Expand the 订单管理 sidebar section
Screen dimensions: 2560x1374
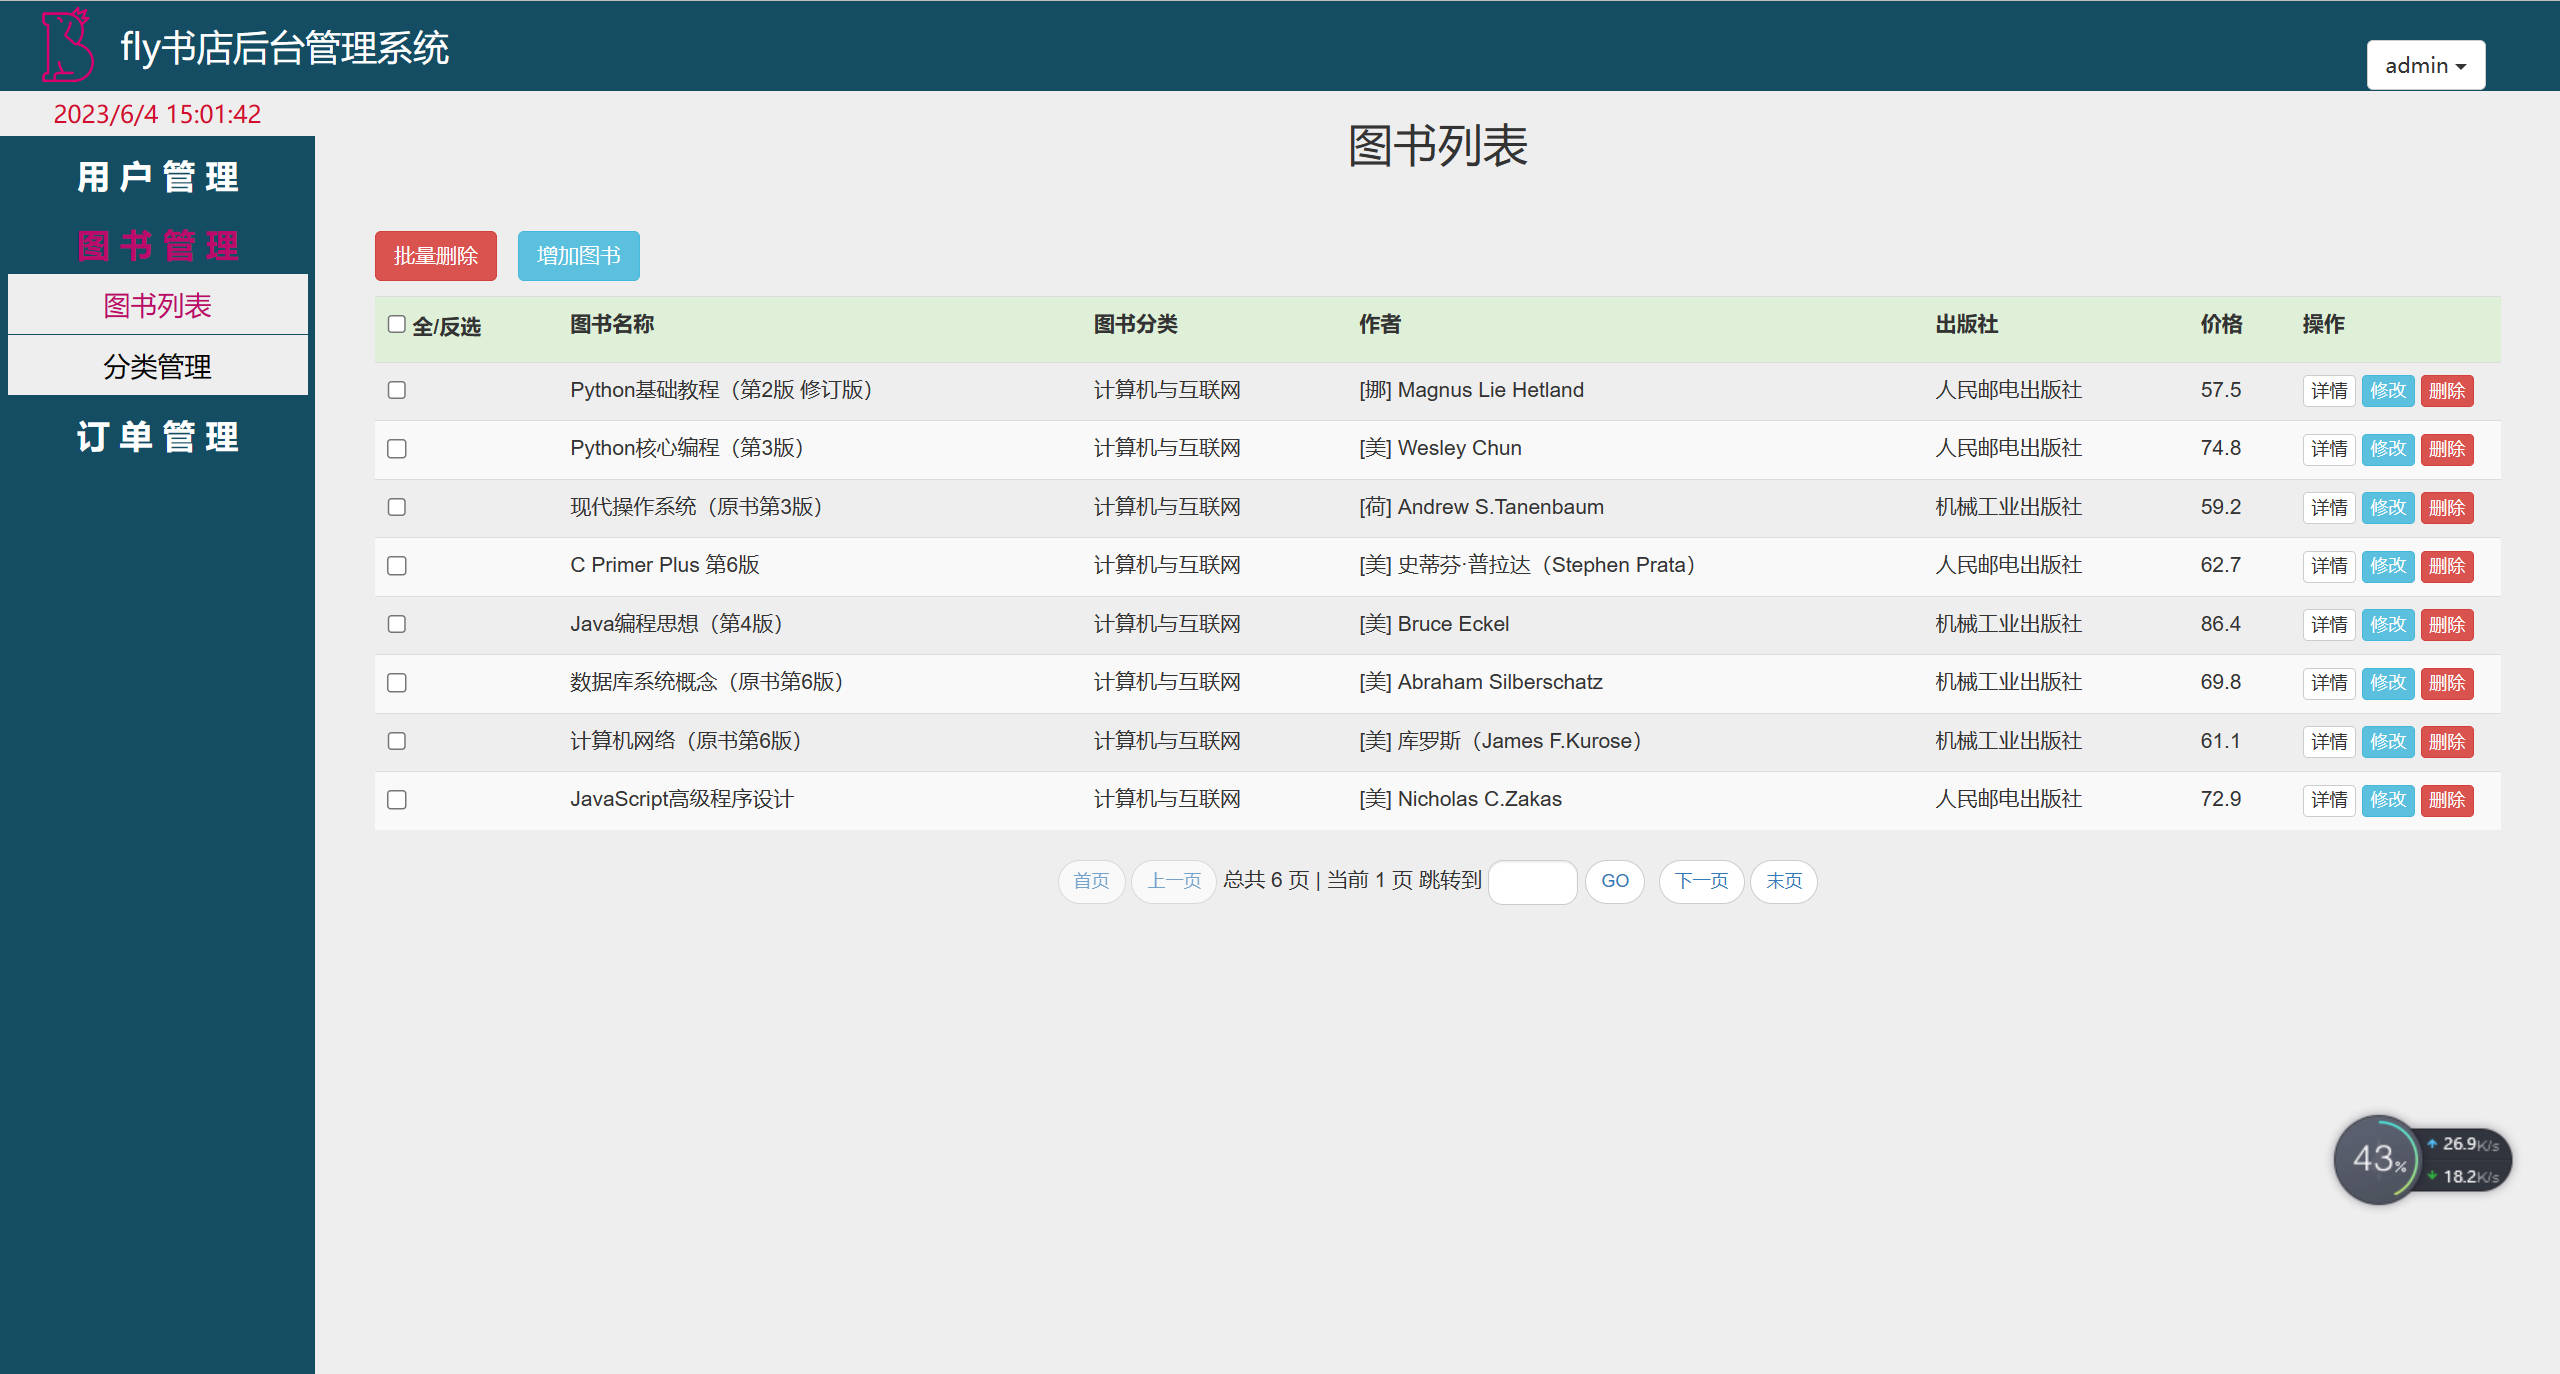click(x=158, y=437)
